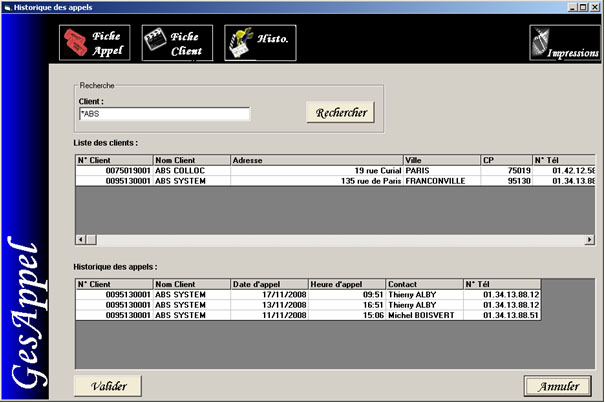Click Heure d'appel column header
This screenshot has width=605, height=403.
pyautogui.click(x=347, y=284)
